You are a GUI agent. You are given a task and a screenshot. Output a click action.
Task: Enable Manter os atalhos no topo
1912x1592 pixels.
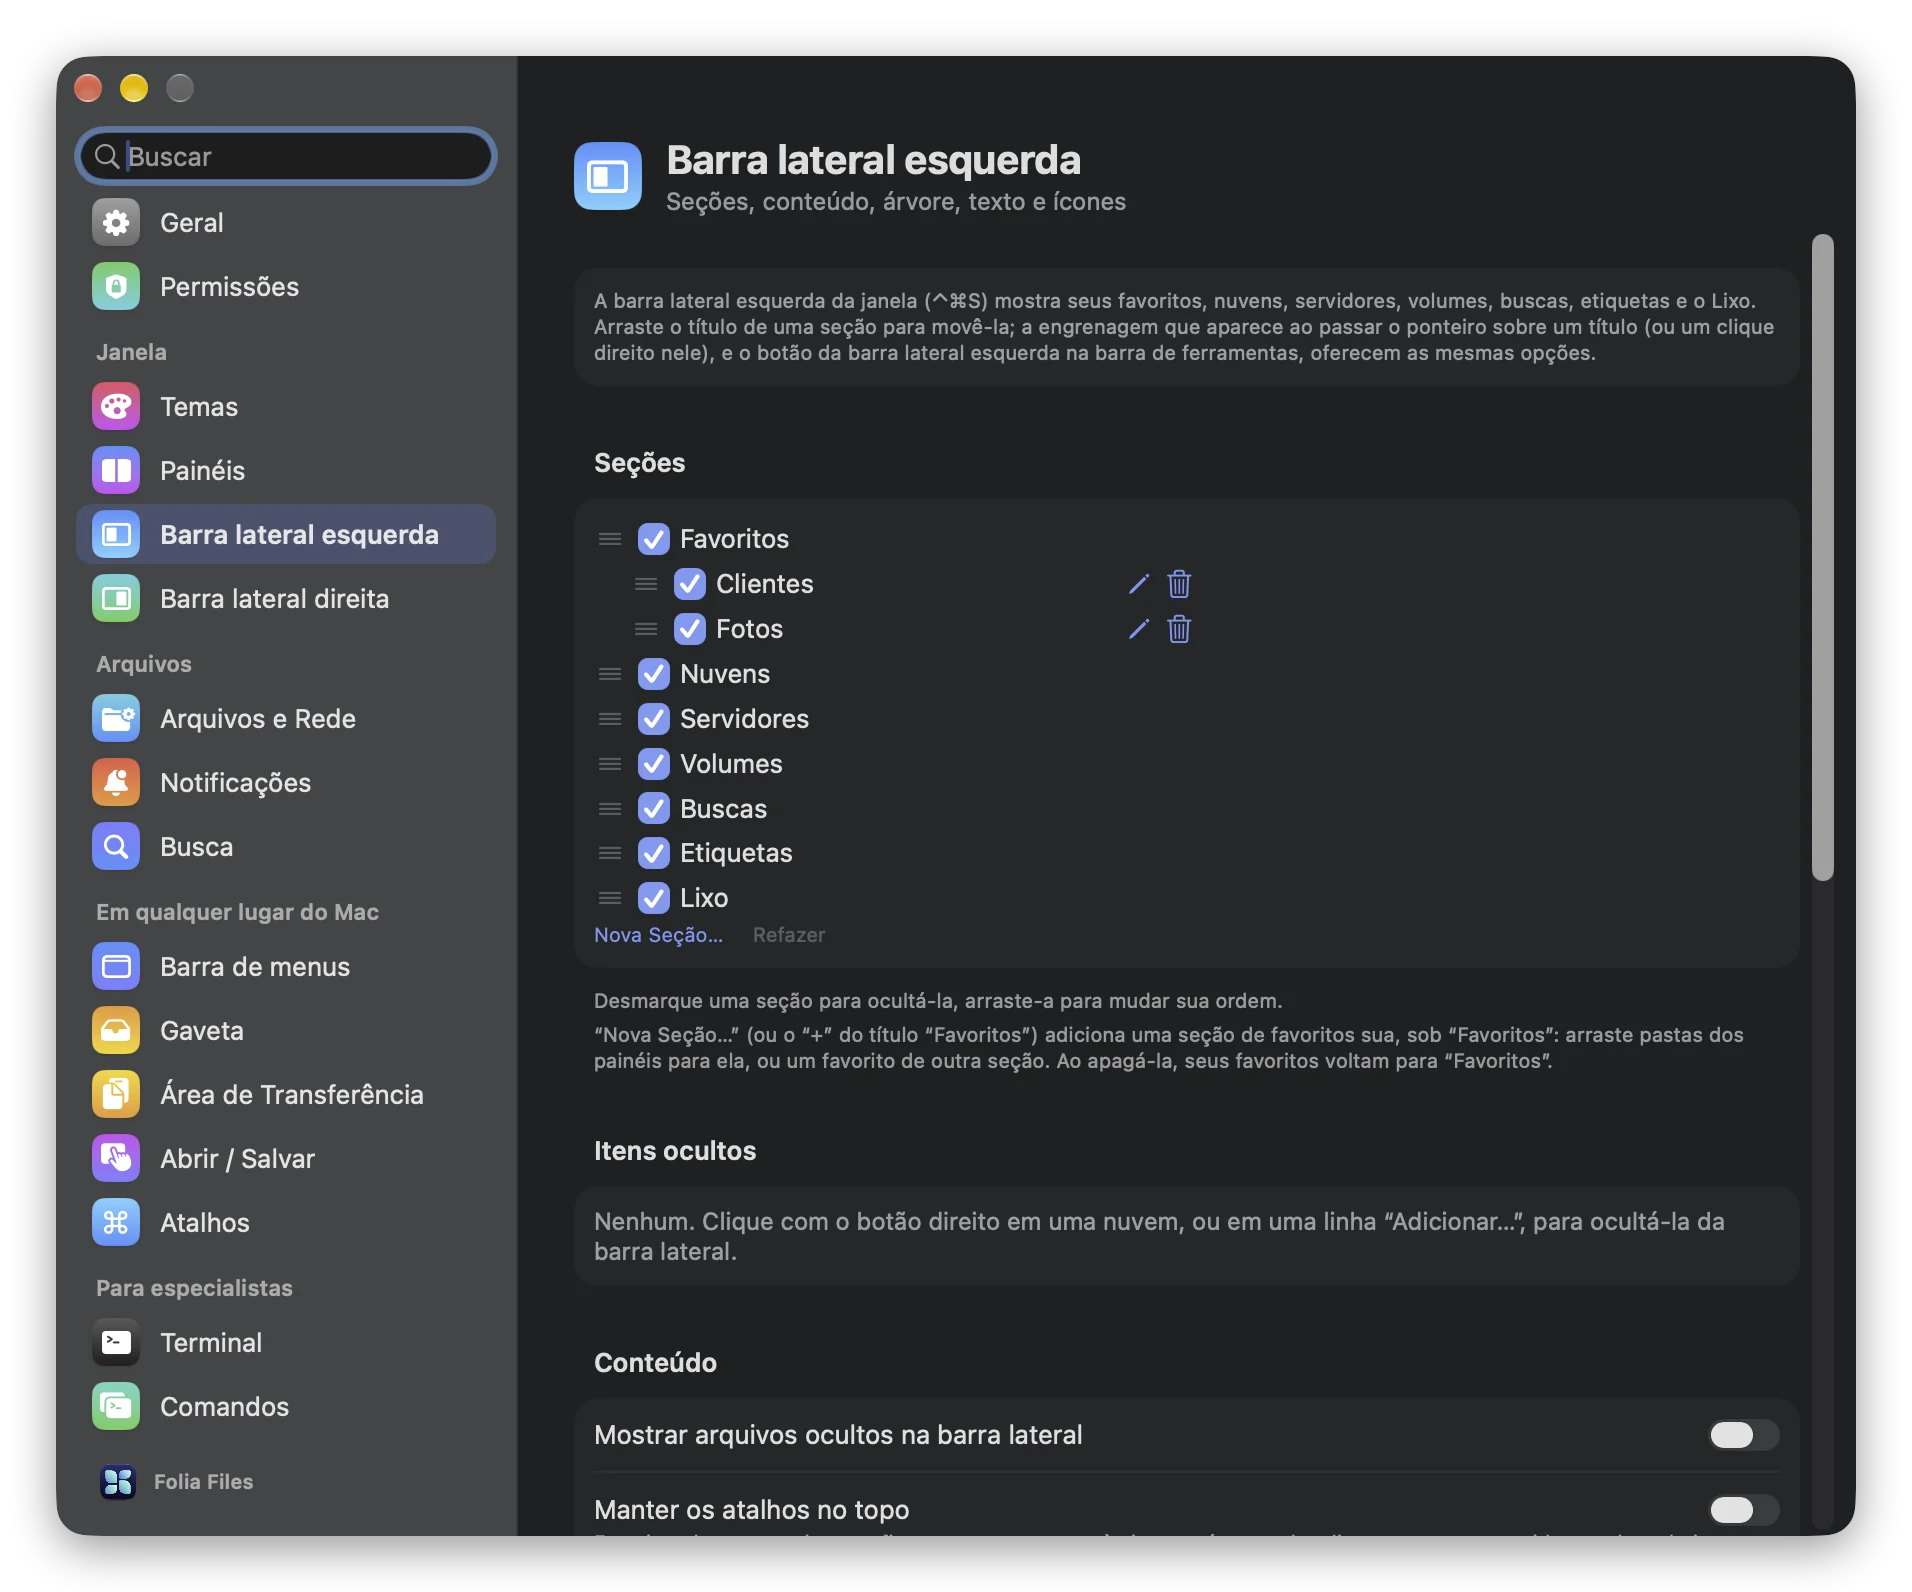pos(1744,1509)
